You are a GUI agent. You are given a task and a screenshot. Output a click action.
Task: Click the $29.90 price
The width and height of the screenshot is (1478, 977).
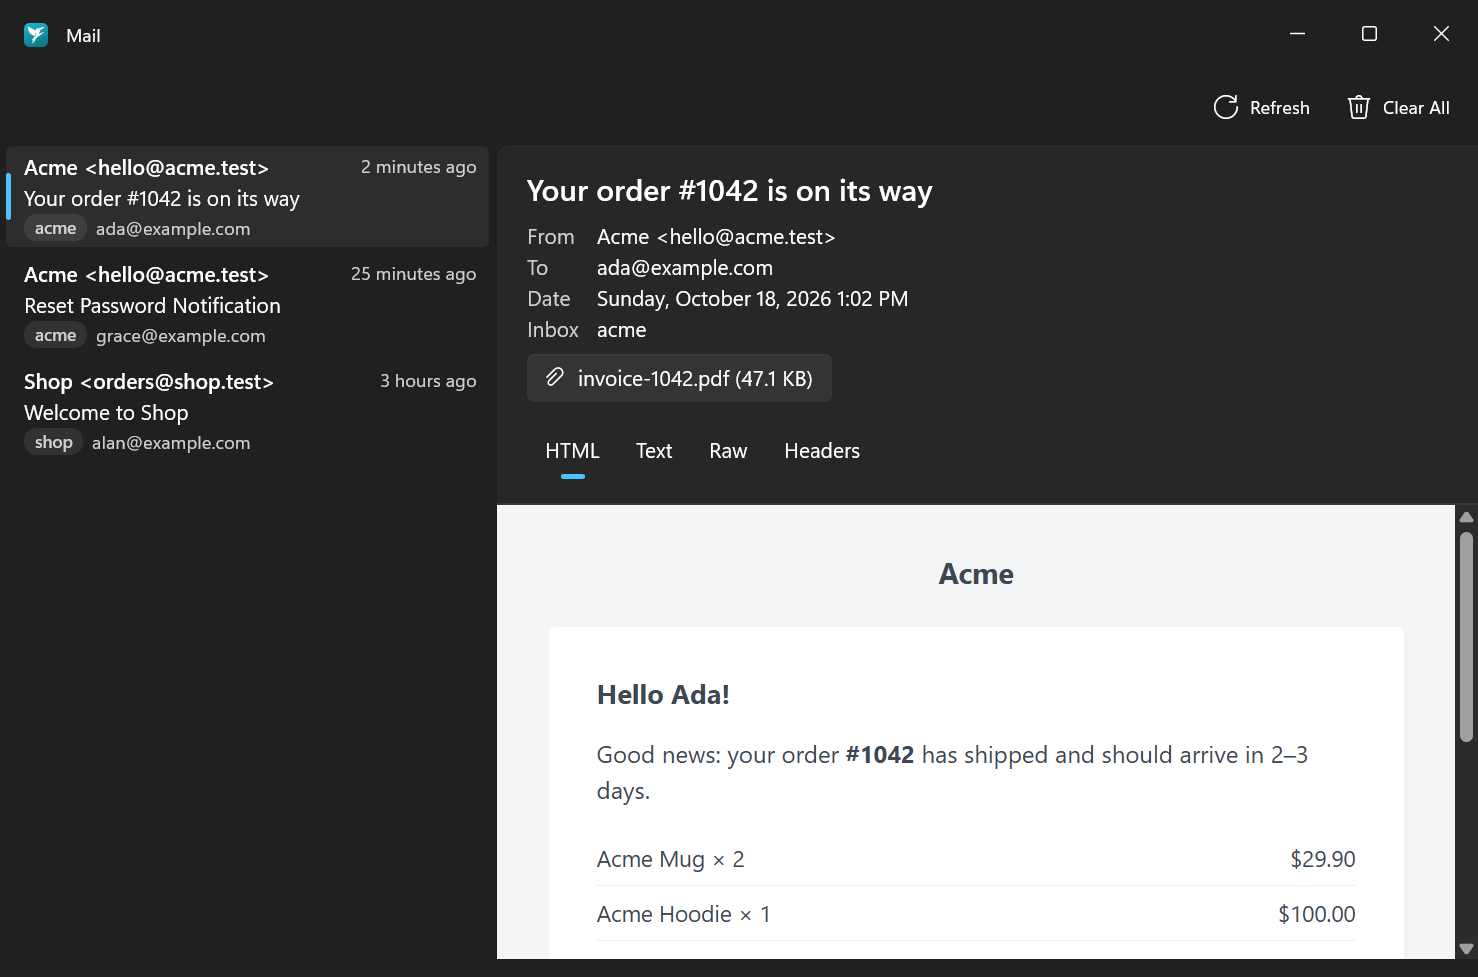click(x=1323, y=859)
